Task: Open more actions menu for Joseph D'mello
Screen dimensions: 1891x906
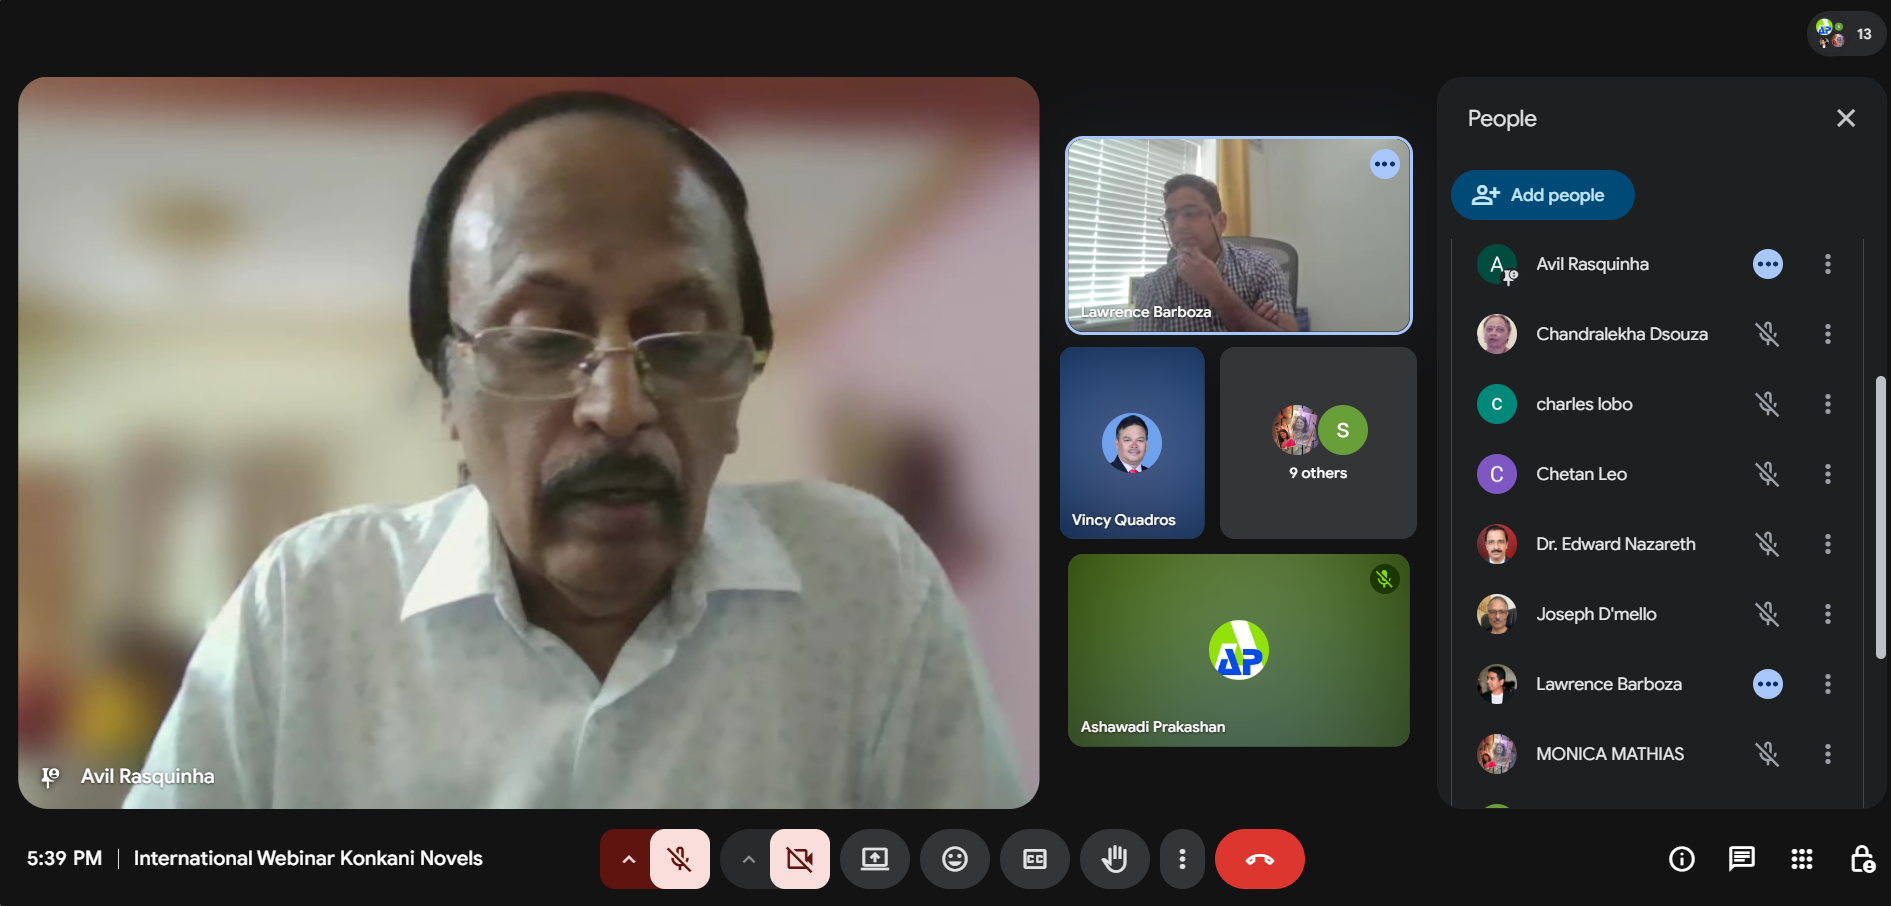Action: pyautogui.click(x=1828, y=614)
